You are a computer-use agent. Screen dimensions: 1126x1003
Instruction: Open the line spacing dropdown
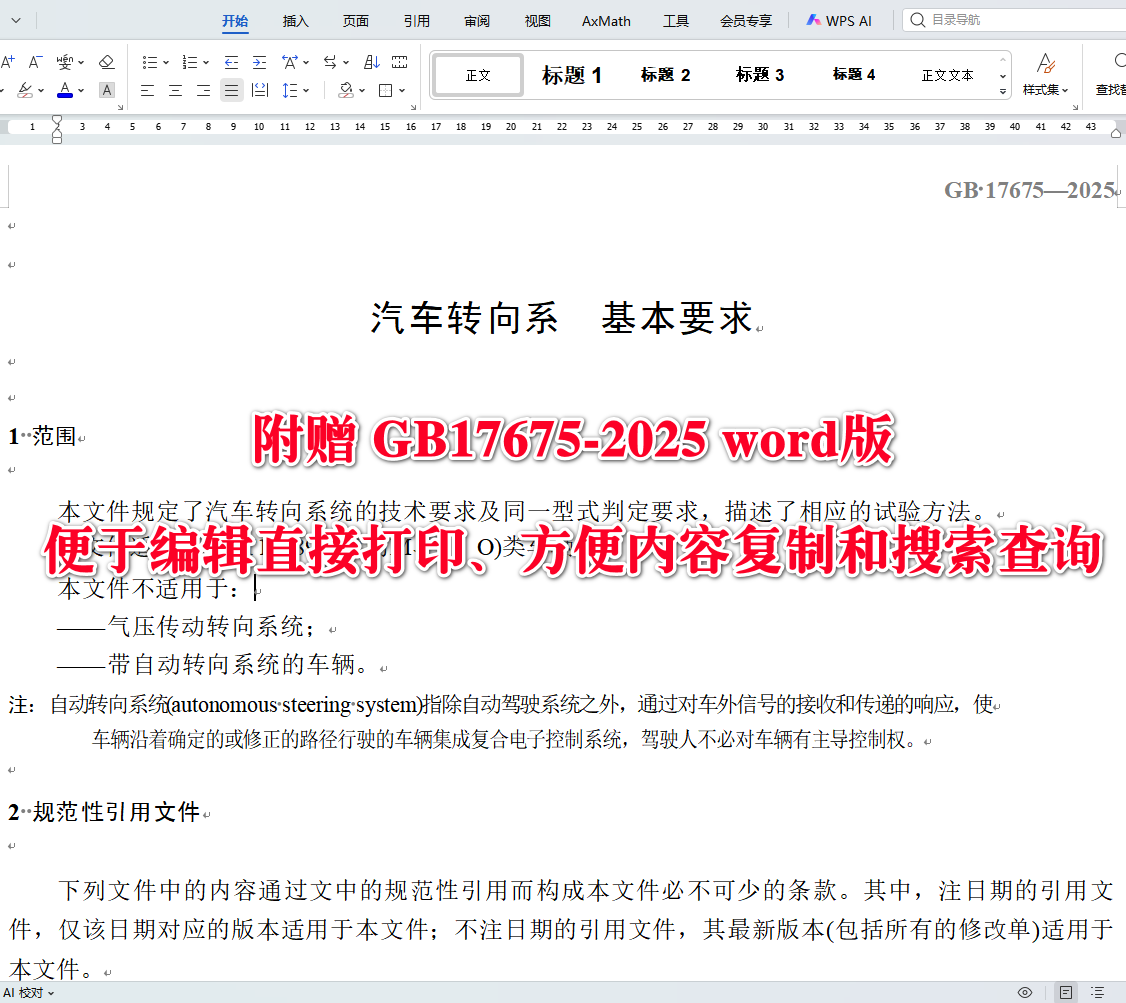[x=307, y=90]
